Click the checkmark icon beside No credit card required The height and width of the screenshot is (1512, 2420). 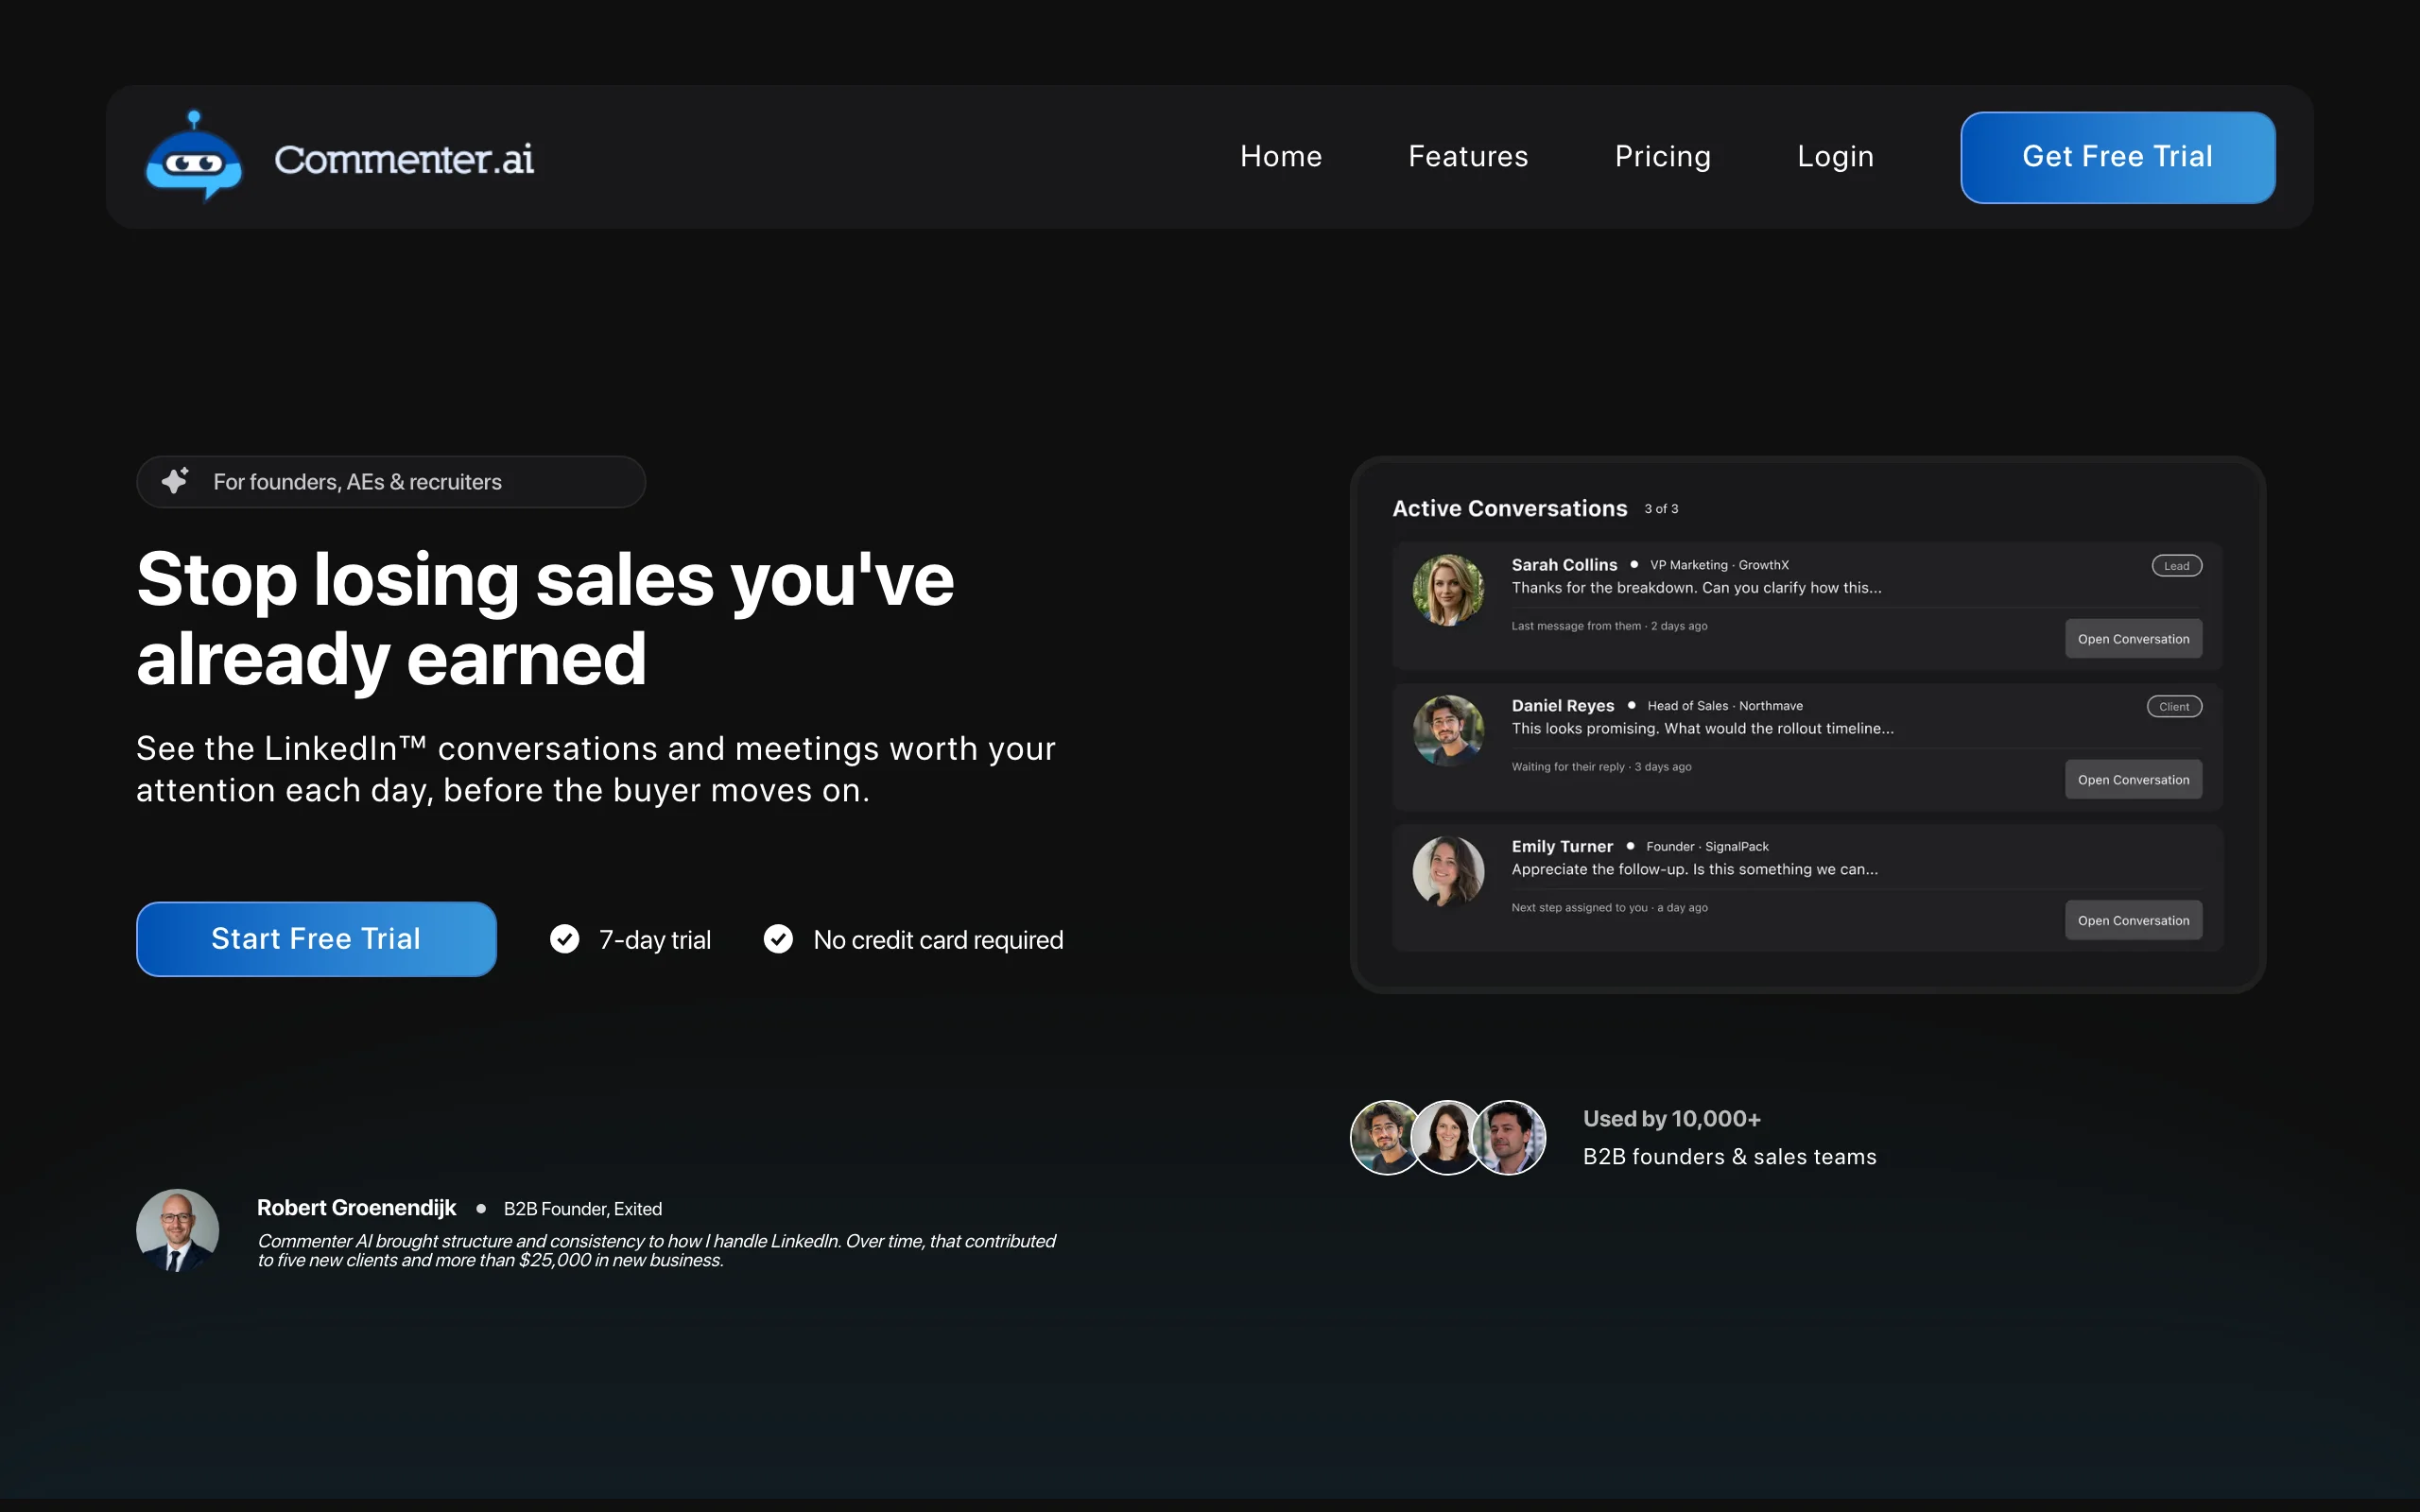(x=778, y=939)
